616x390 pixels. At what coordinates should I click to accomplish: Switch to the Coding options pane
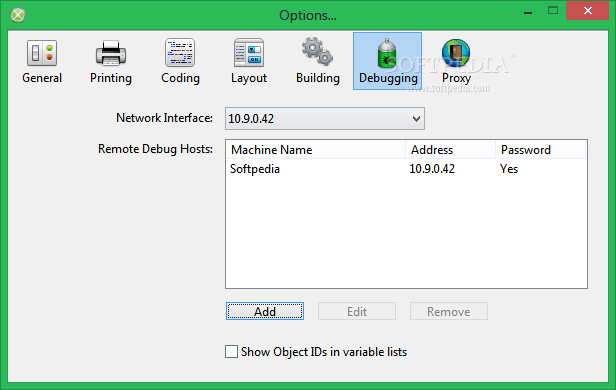click(x=180, y=61)
